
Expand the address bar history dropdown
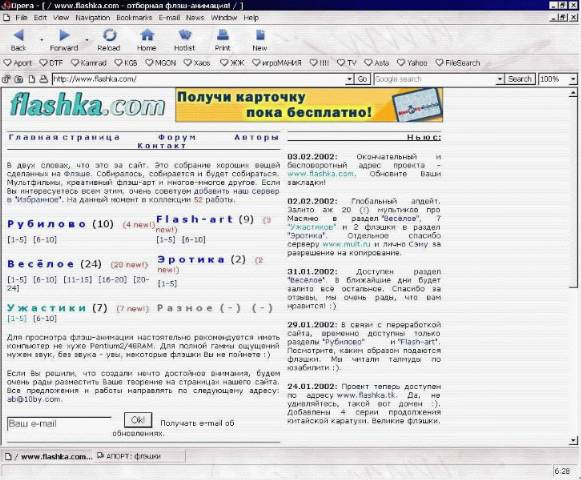349,79
